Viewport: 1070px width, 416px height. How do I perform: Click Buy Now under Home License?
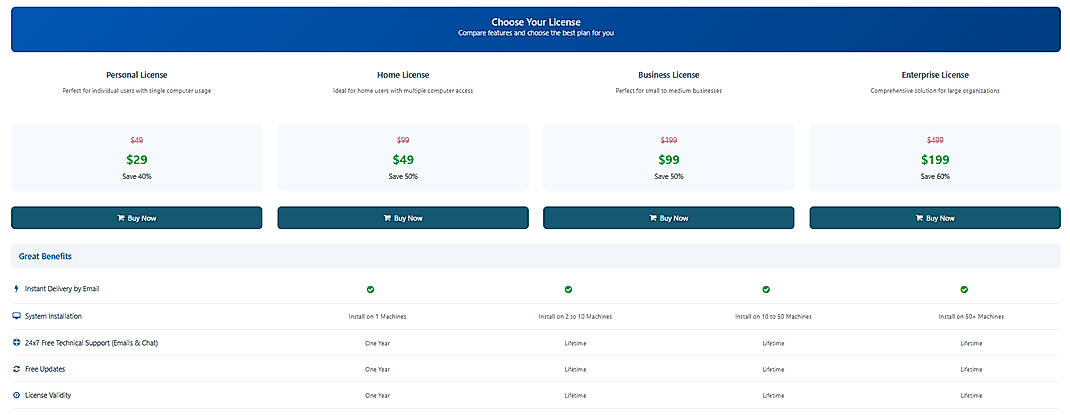403,218
